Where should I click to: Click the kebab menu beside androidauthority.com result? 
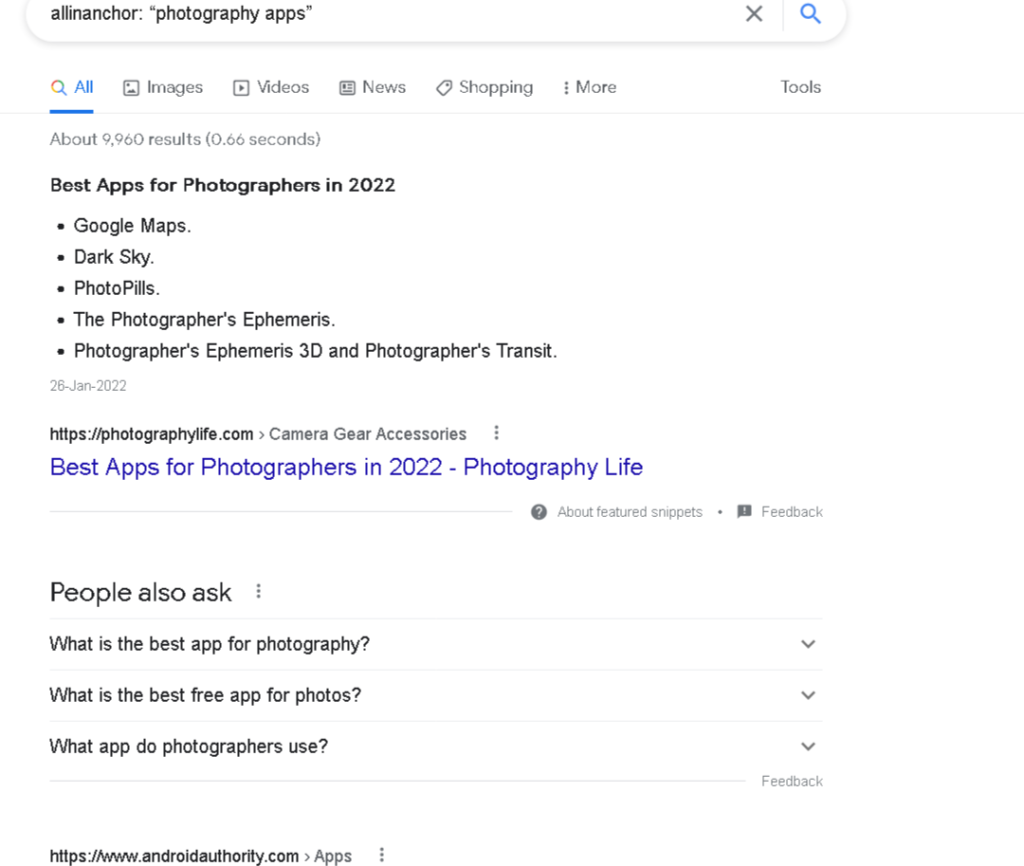[x=381, y=854]
